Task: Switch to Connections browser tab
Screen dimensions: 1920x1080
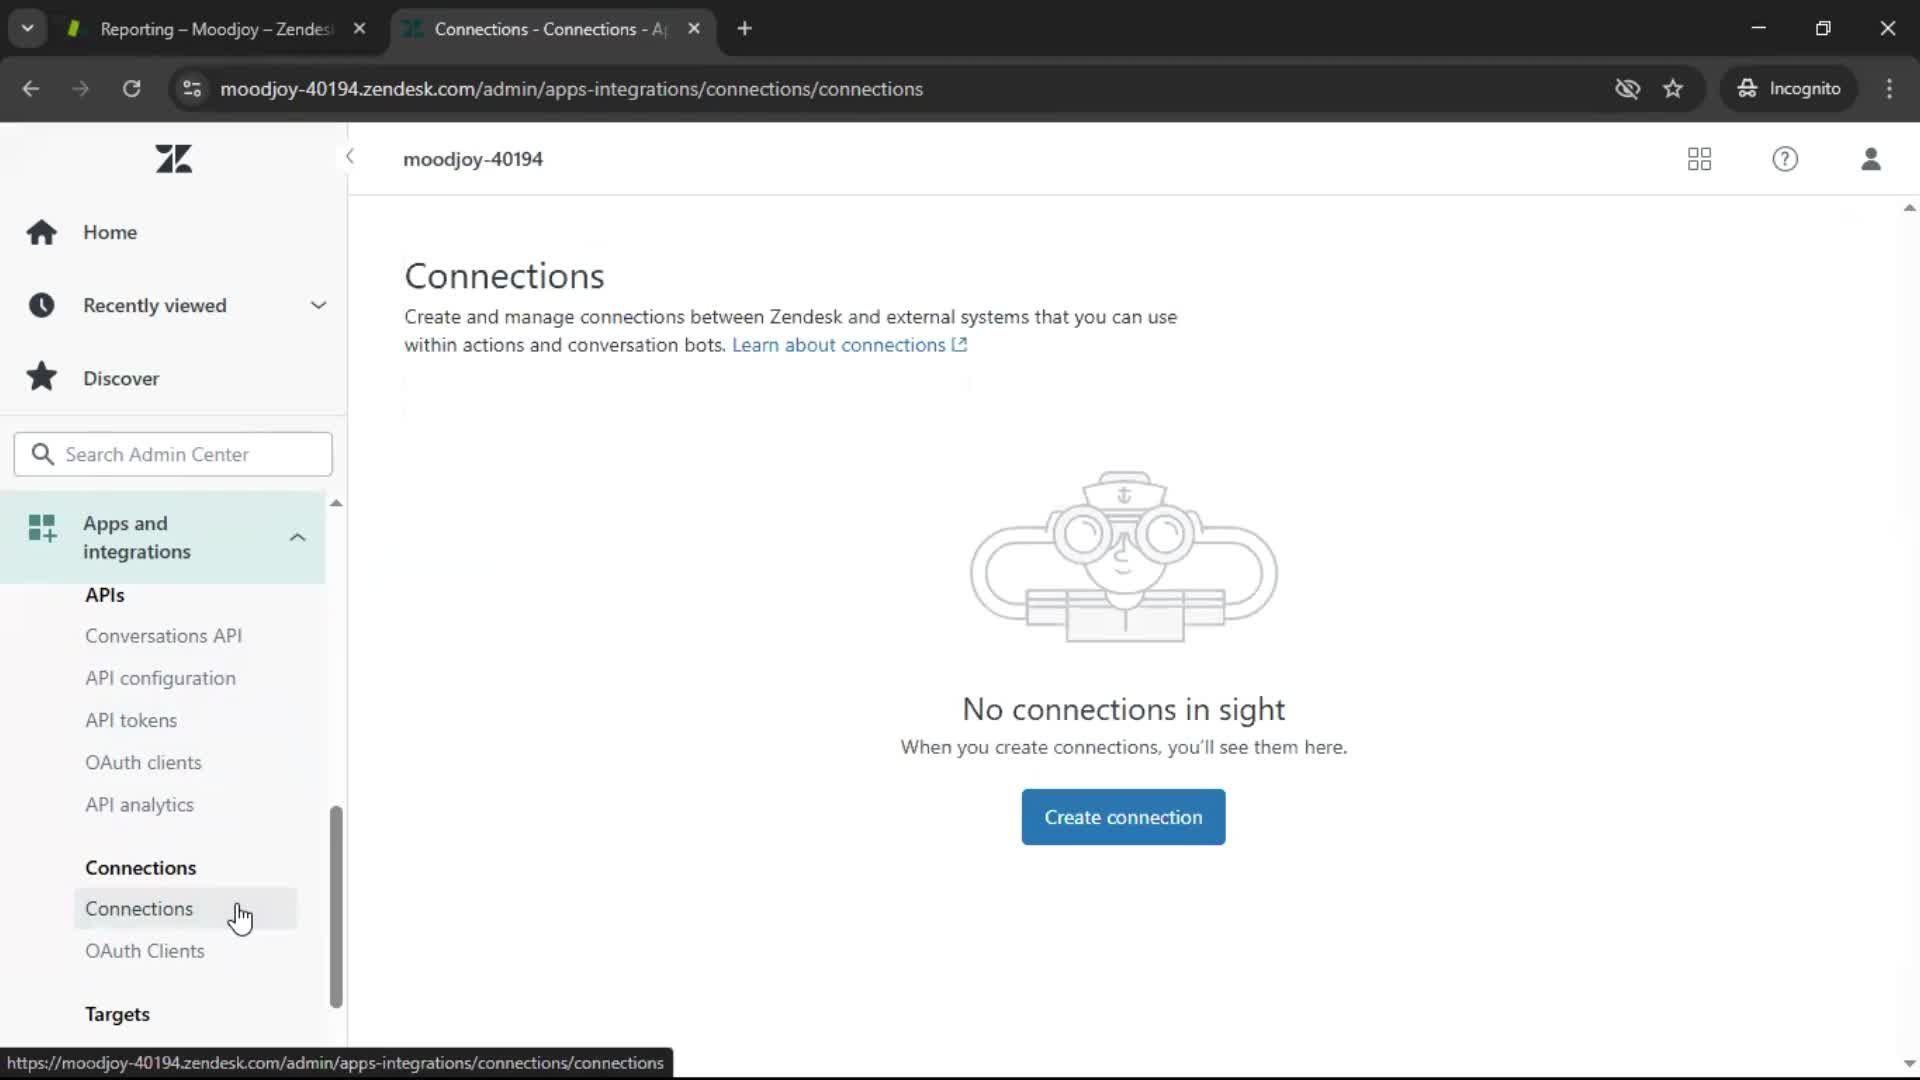Action: click(x=549, y=29)
